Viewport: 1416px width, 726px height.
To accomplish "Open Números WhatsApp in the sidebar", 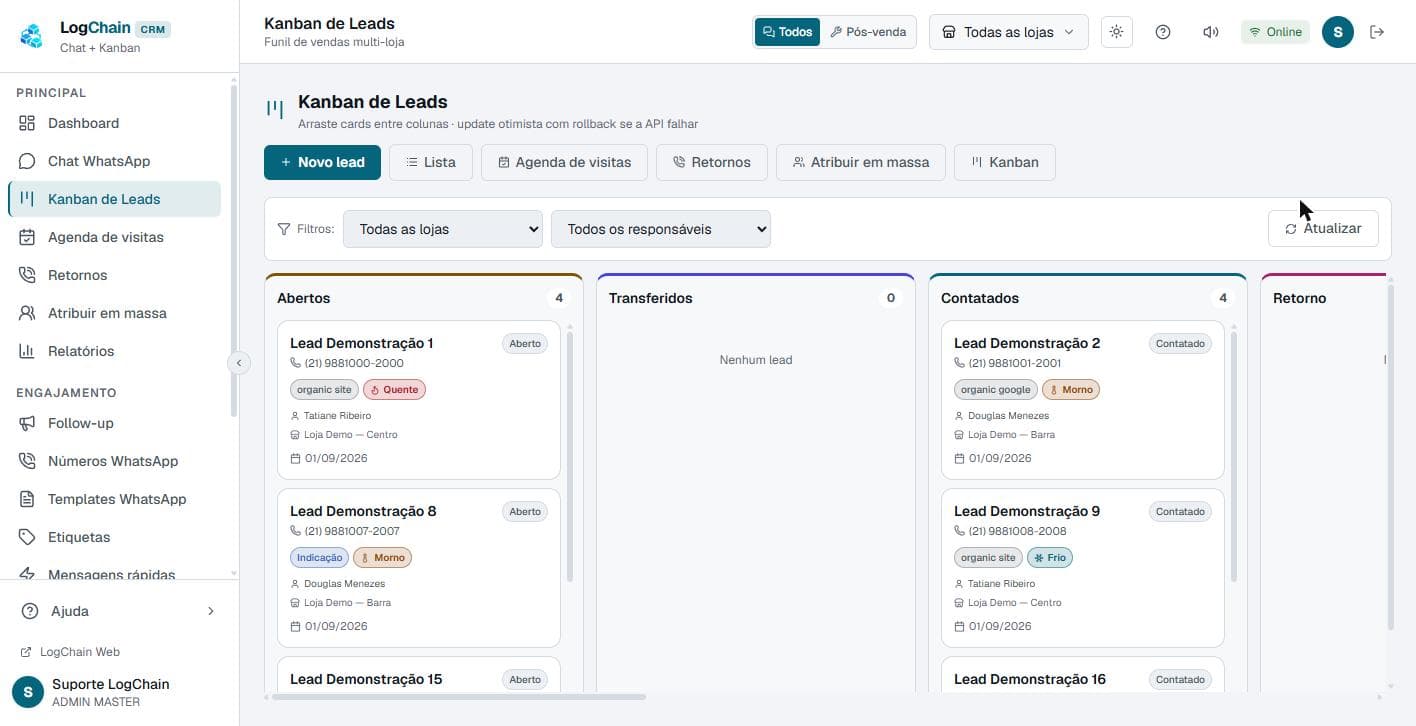I will 114,461.
